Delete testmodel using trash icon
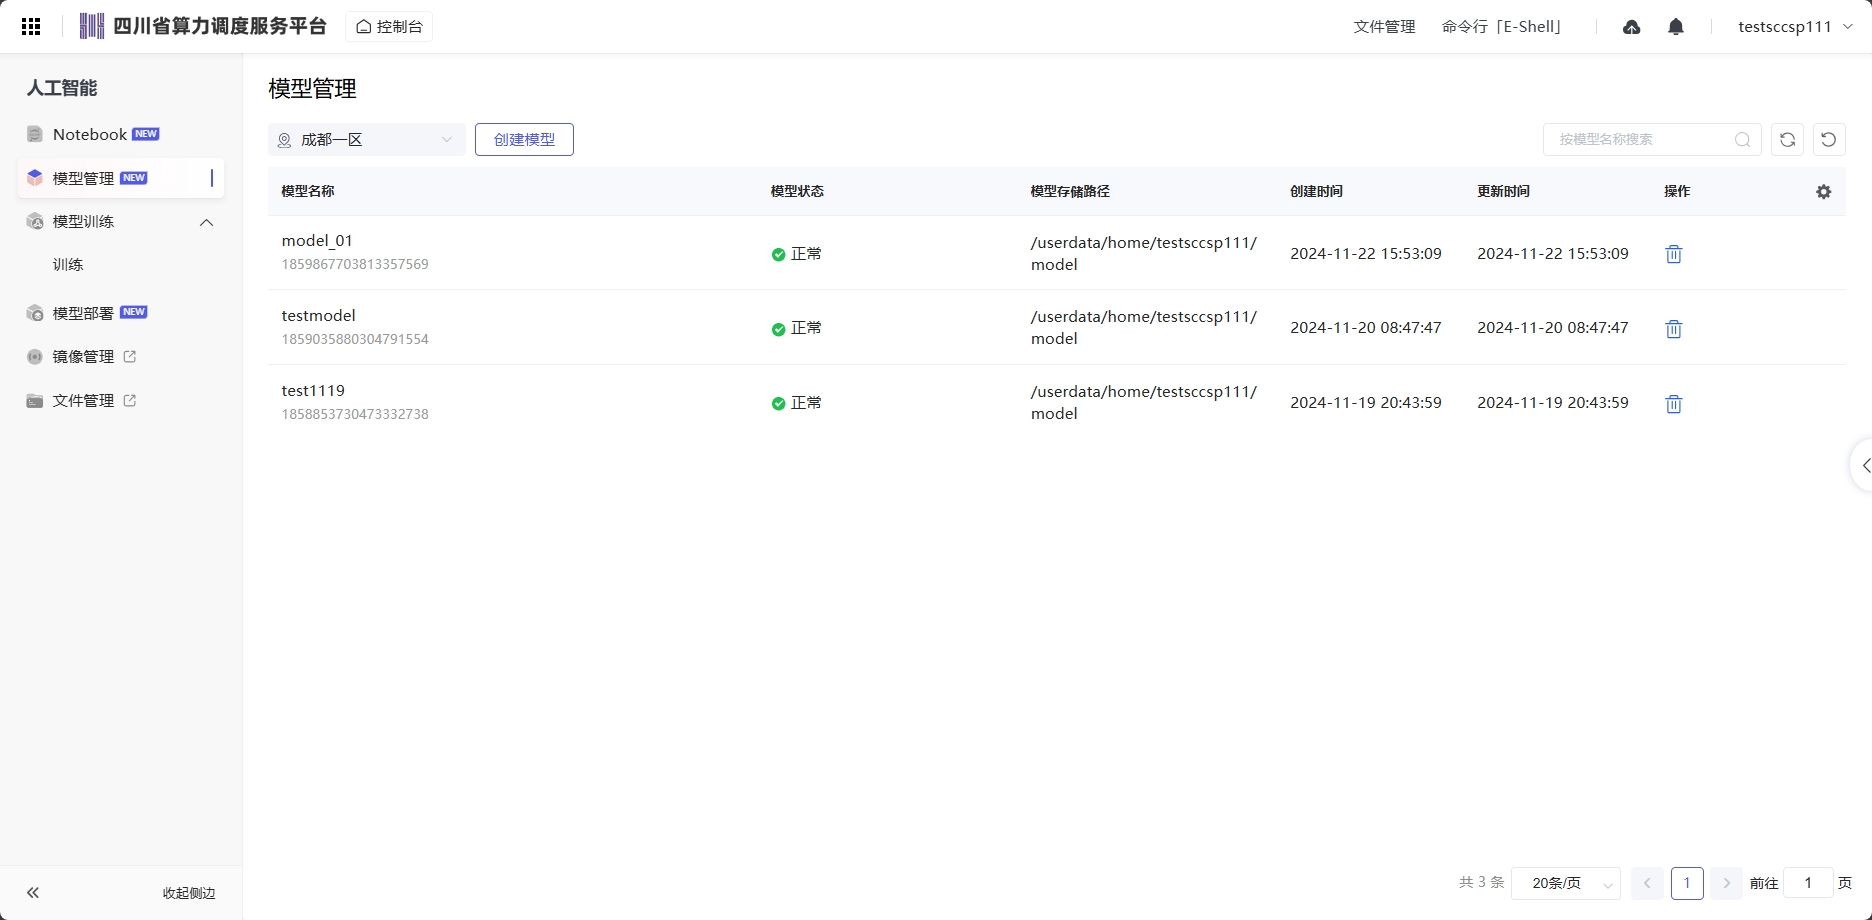This screenshot has width=1872, height=920. coord(1673,329)
